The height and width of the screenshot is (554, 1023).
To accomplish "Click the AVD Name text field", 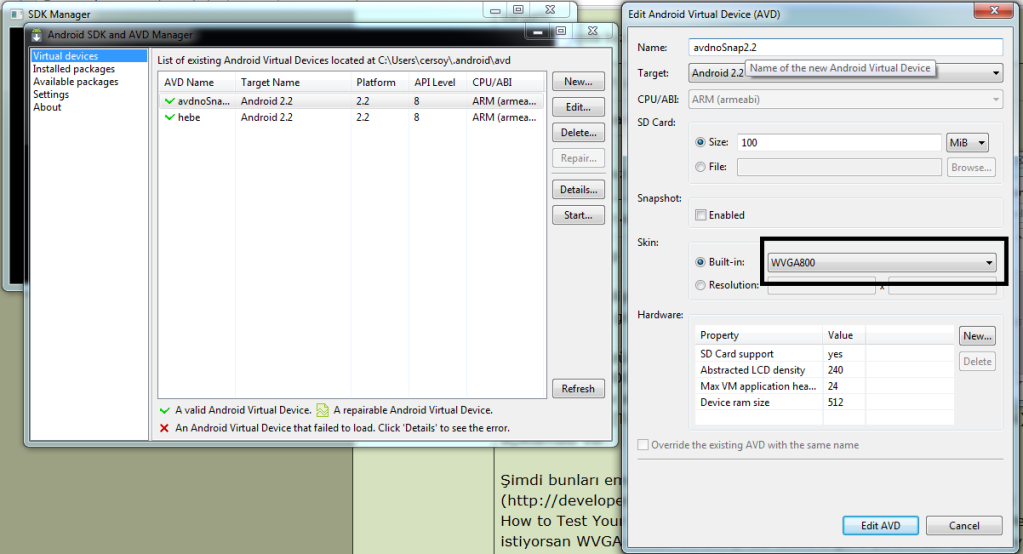I will click(x=845, y=47).
